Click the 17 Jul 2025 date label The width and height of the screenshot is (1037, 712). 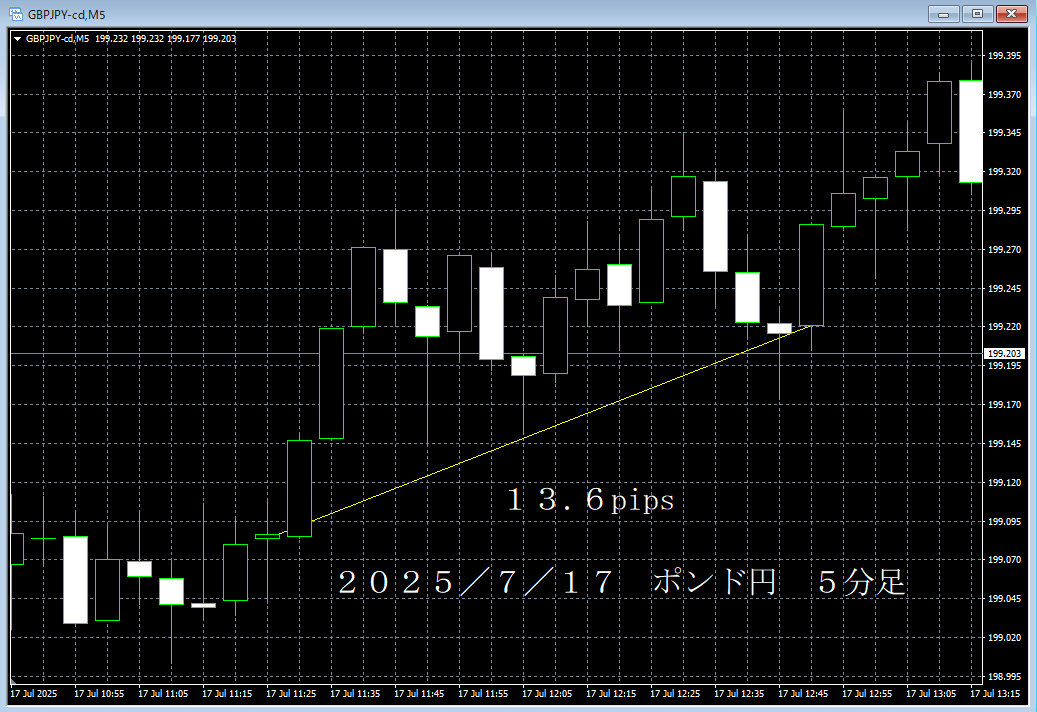pos(33,693)
